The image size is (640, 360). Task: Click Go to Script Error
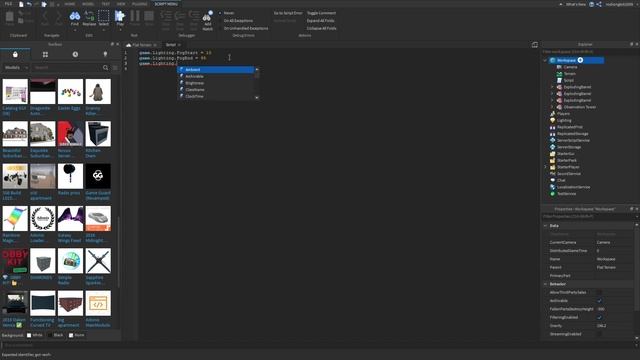click(288, 13)
